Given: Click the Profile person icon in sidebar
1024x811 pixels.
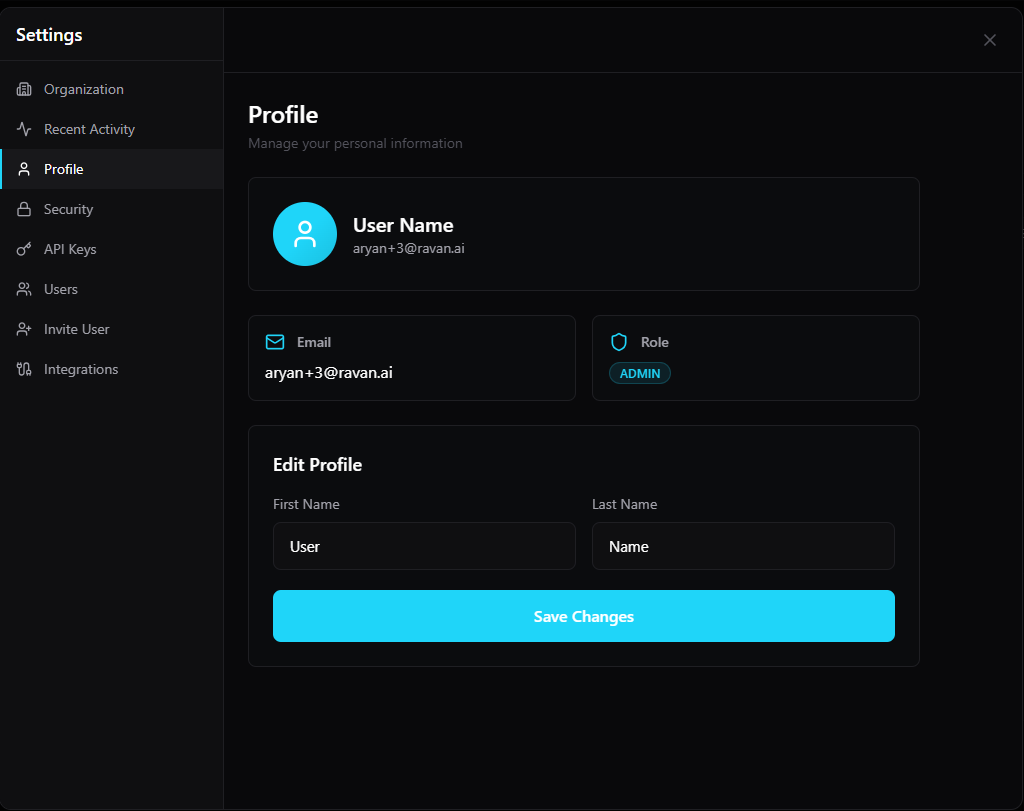Looking at the screenshot, I should [23, 169].
